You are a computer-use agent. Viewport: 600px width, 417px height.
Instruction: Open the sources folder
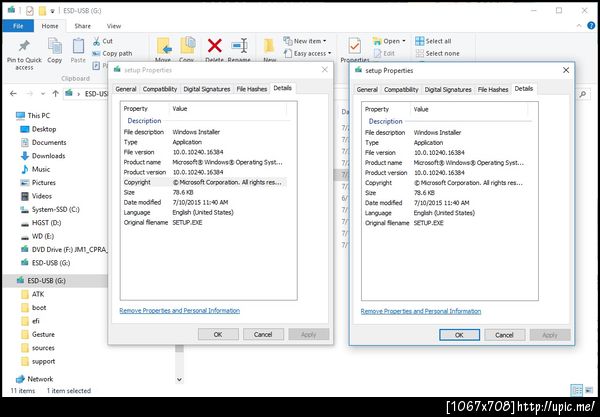click(38, 348)
